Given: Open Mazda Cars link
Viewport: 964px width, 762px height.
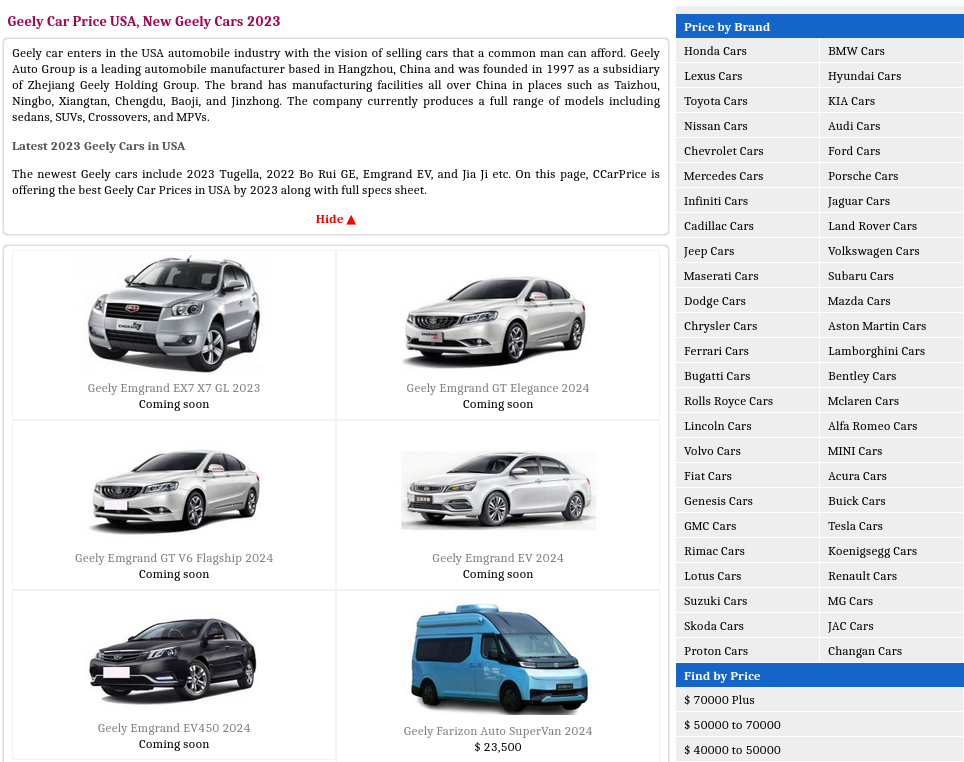Looking at the screenshot, I should (x=859, y=301).
